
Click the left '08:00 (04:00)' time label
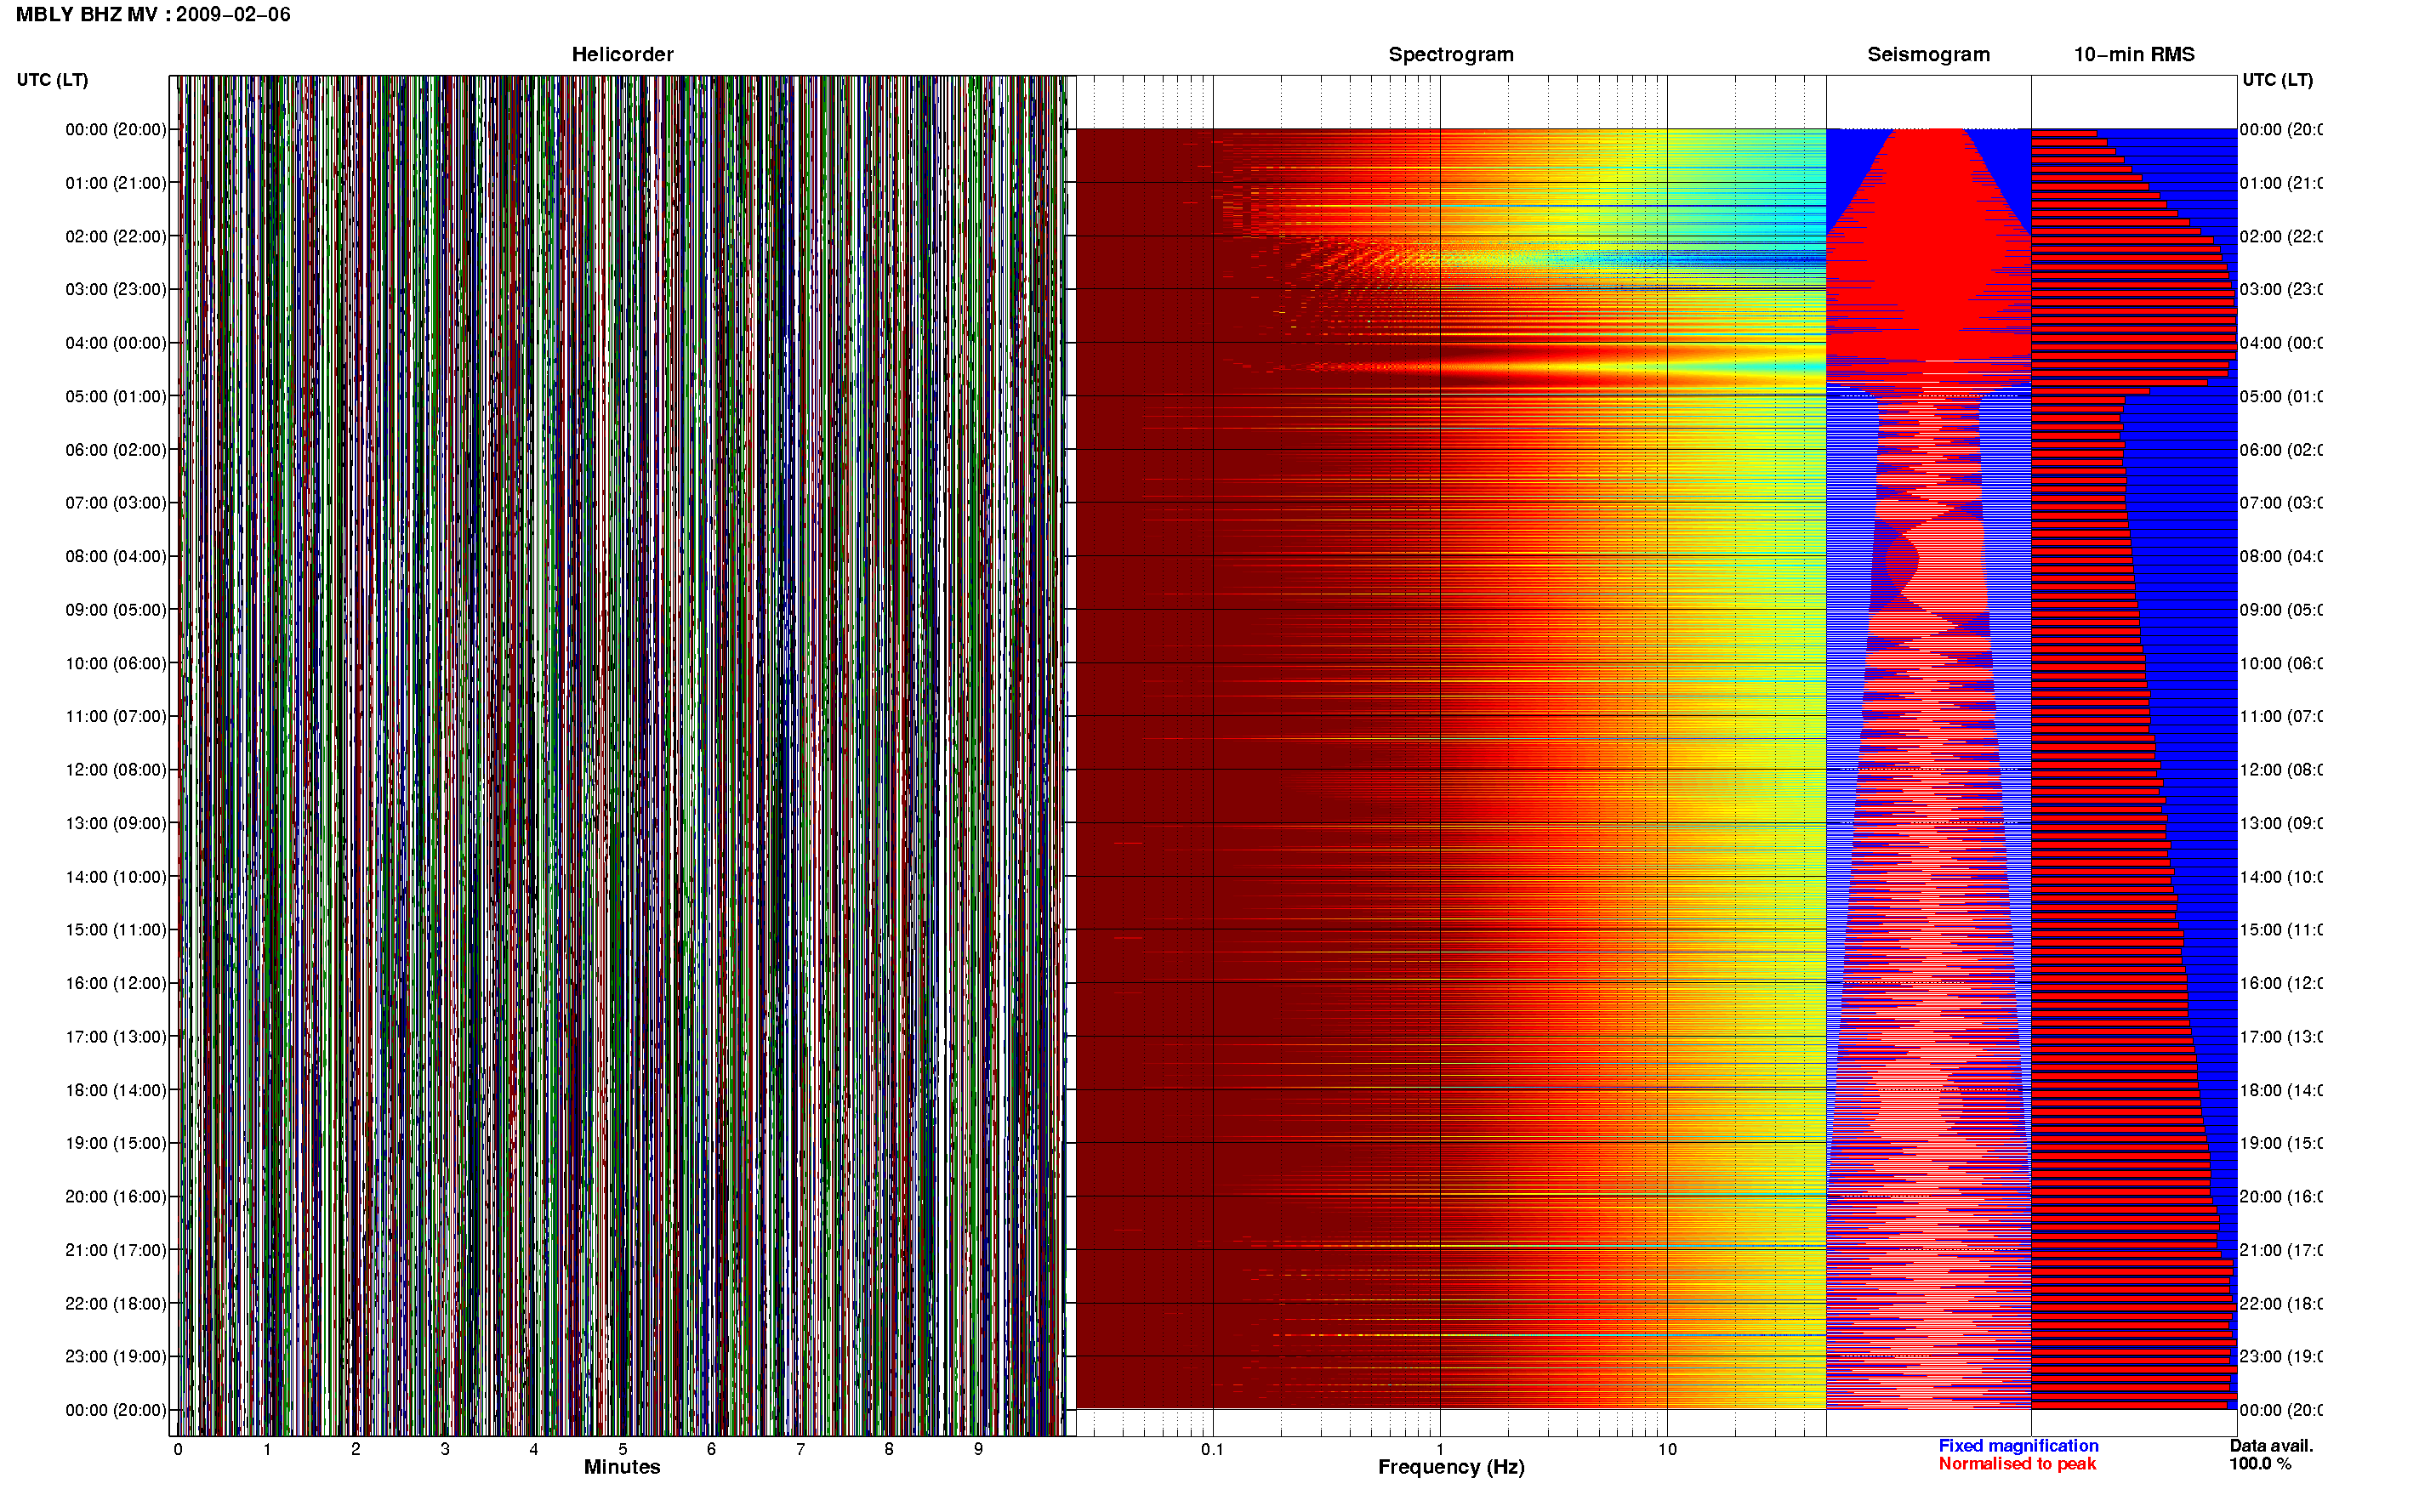116,556
